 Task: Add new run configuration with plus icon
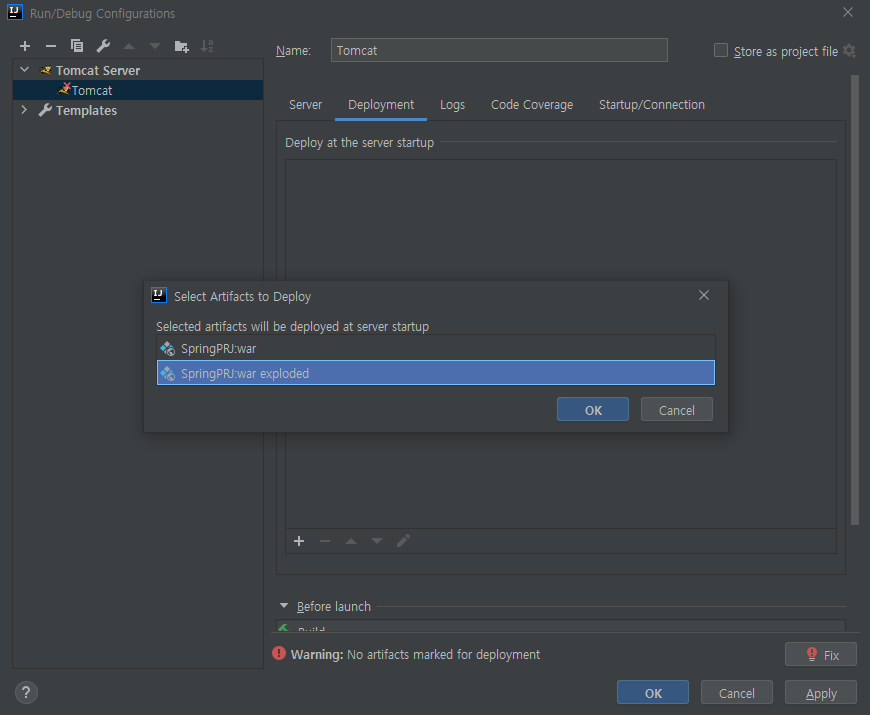pos(25,46)
